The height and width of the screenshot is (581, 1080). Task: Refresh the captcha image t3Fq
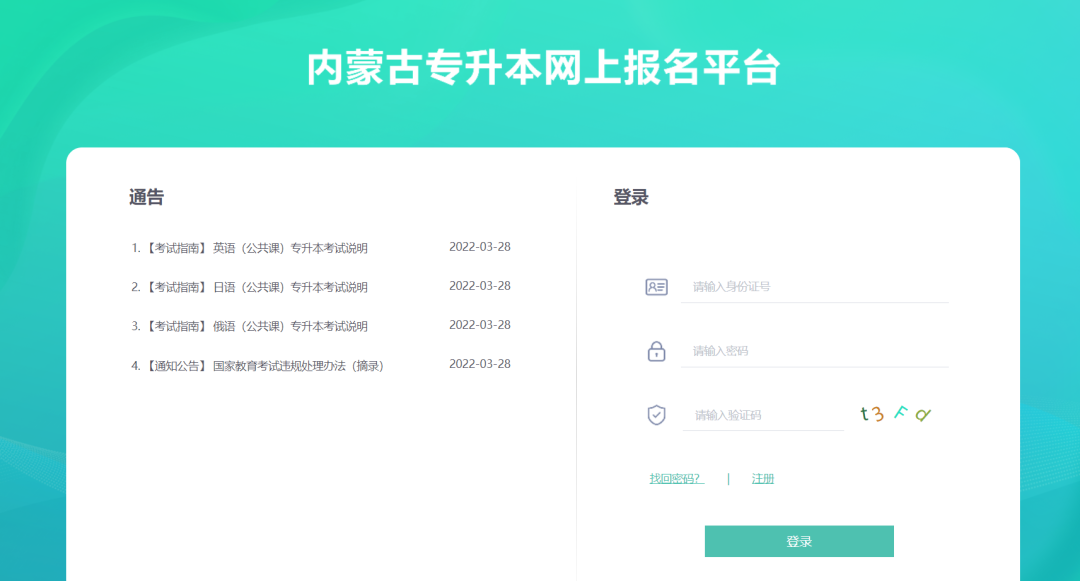point(895,414)
